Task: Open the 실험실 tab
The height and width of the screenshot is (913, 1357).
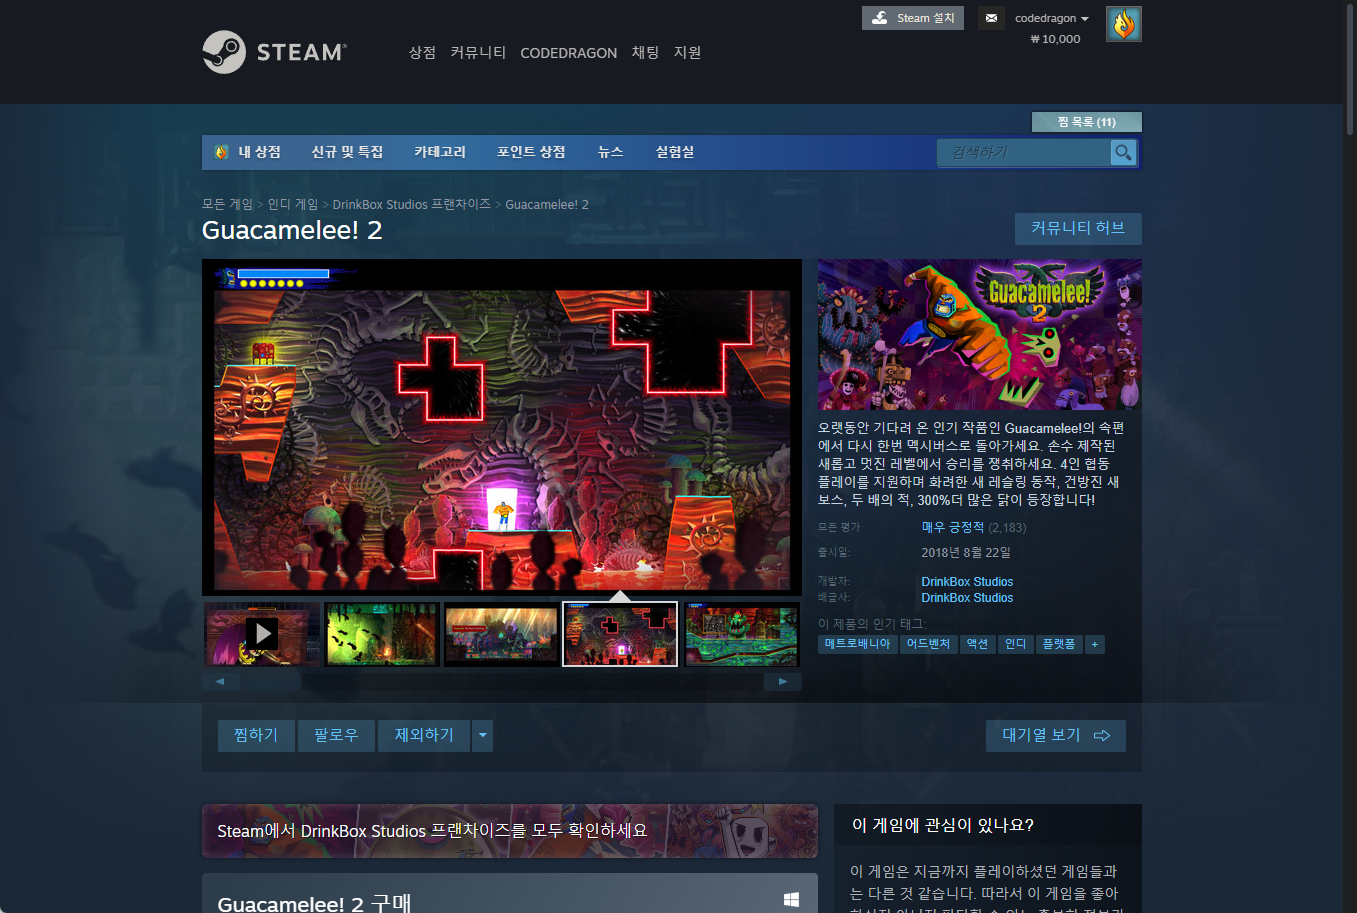Action: click(x=675, y=152)
